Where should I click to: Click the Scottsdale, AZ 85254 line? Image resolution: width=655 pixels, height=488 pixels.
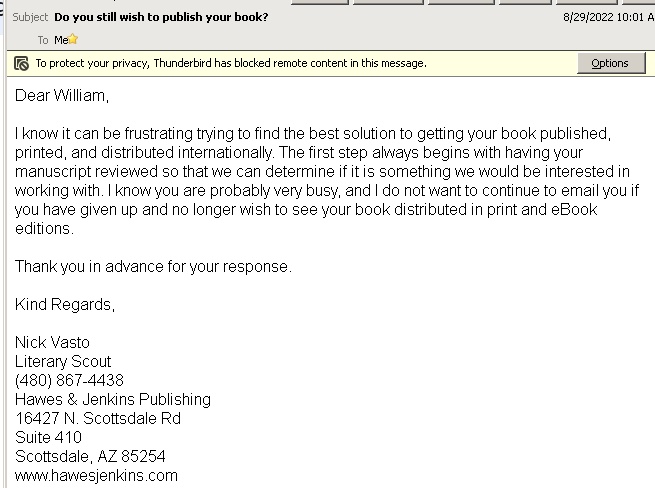[90, 457]
